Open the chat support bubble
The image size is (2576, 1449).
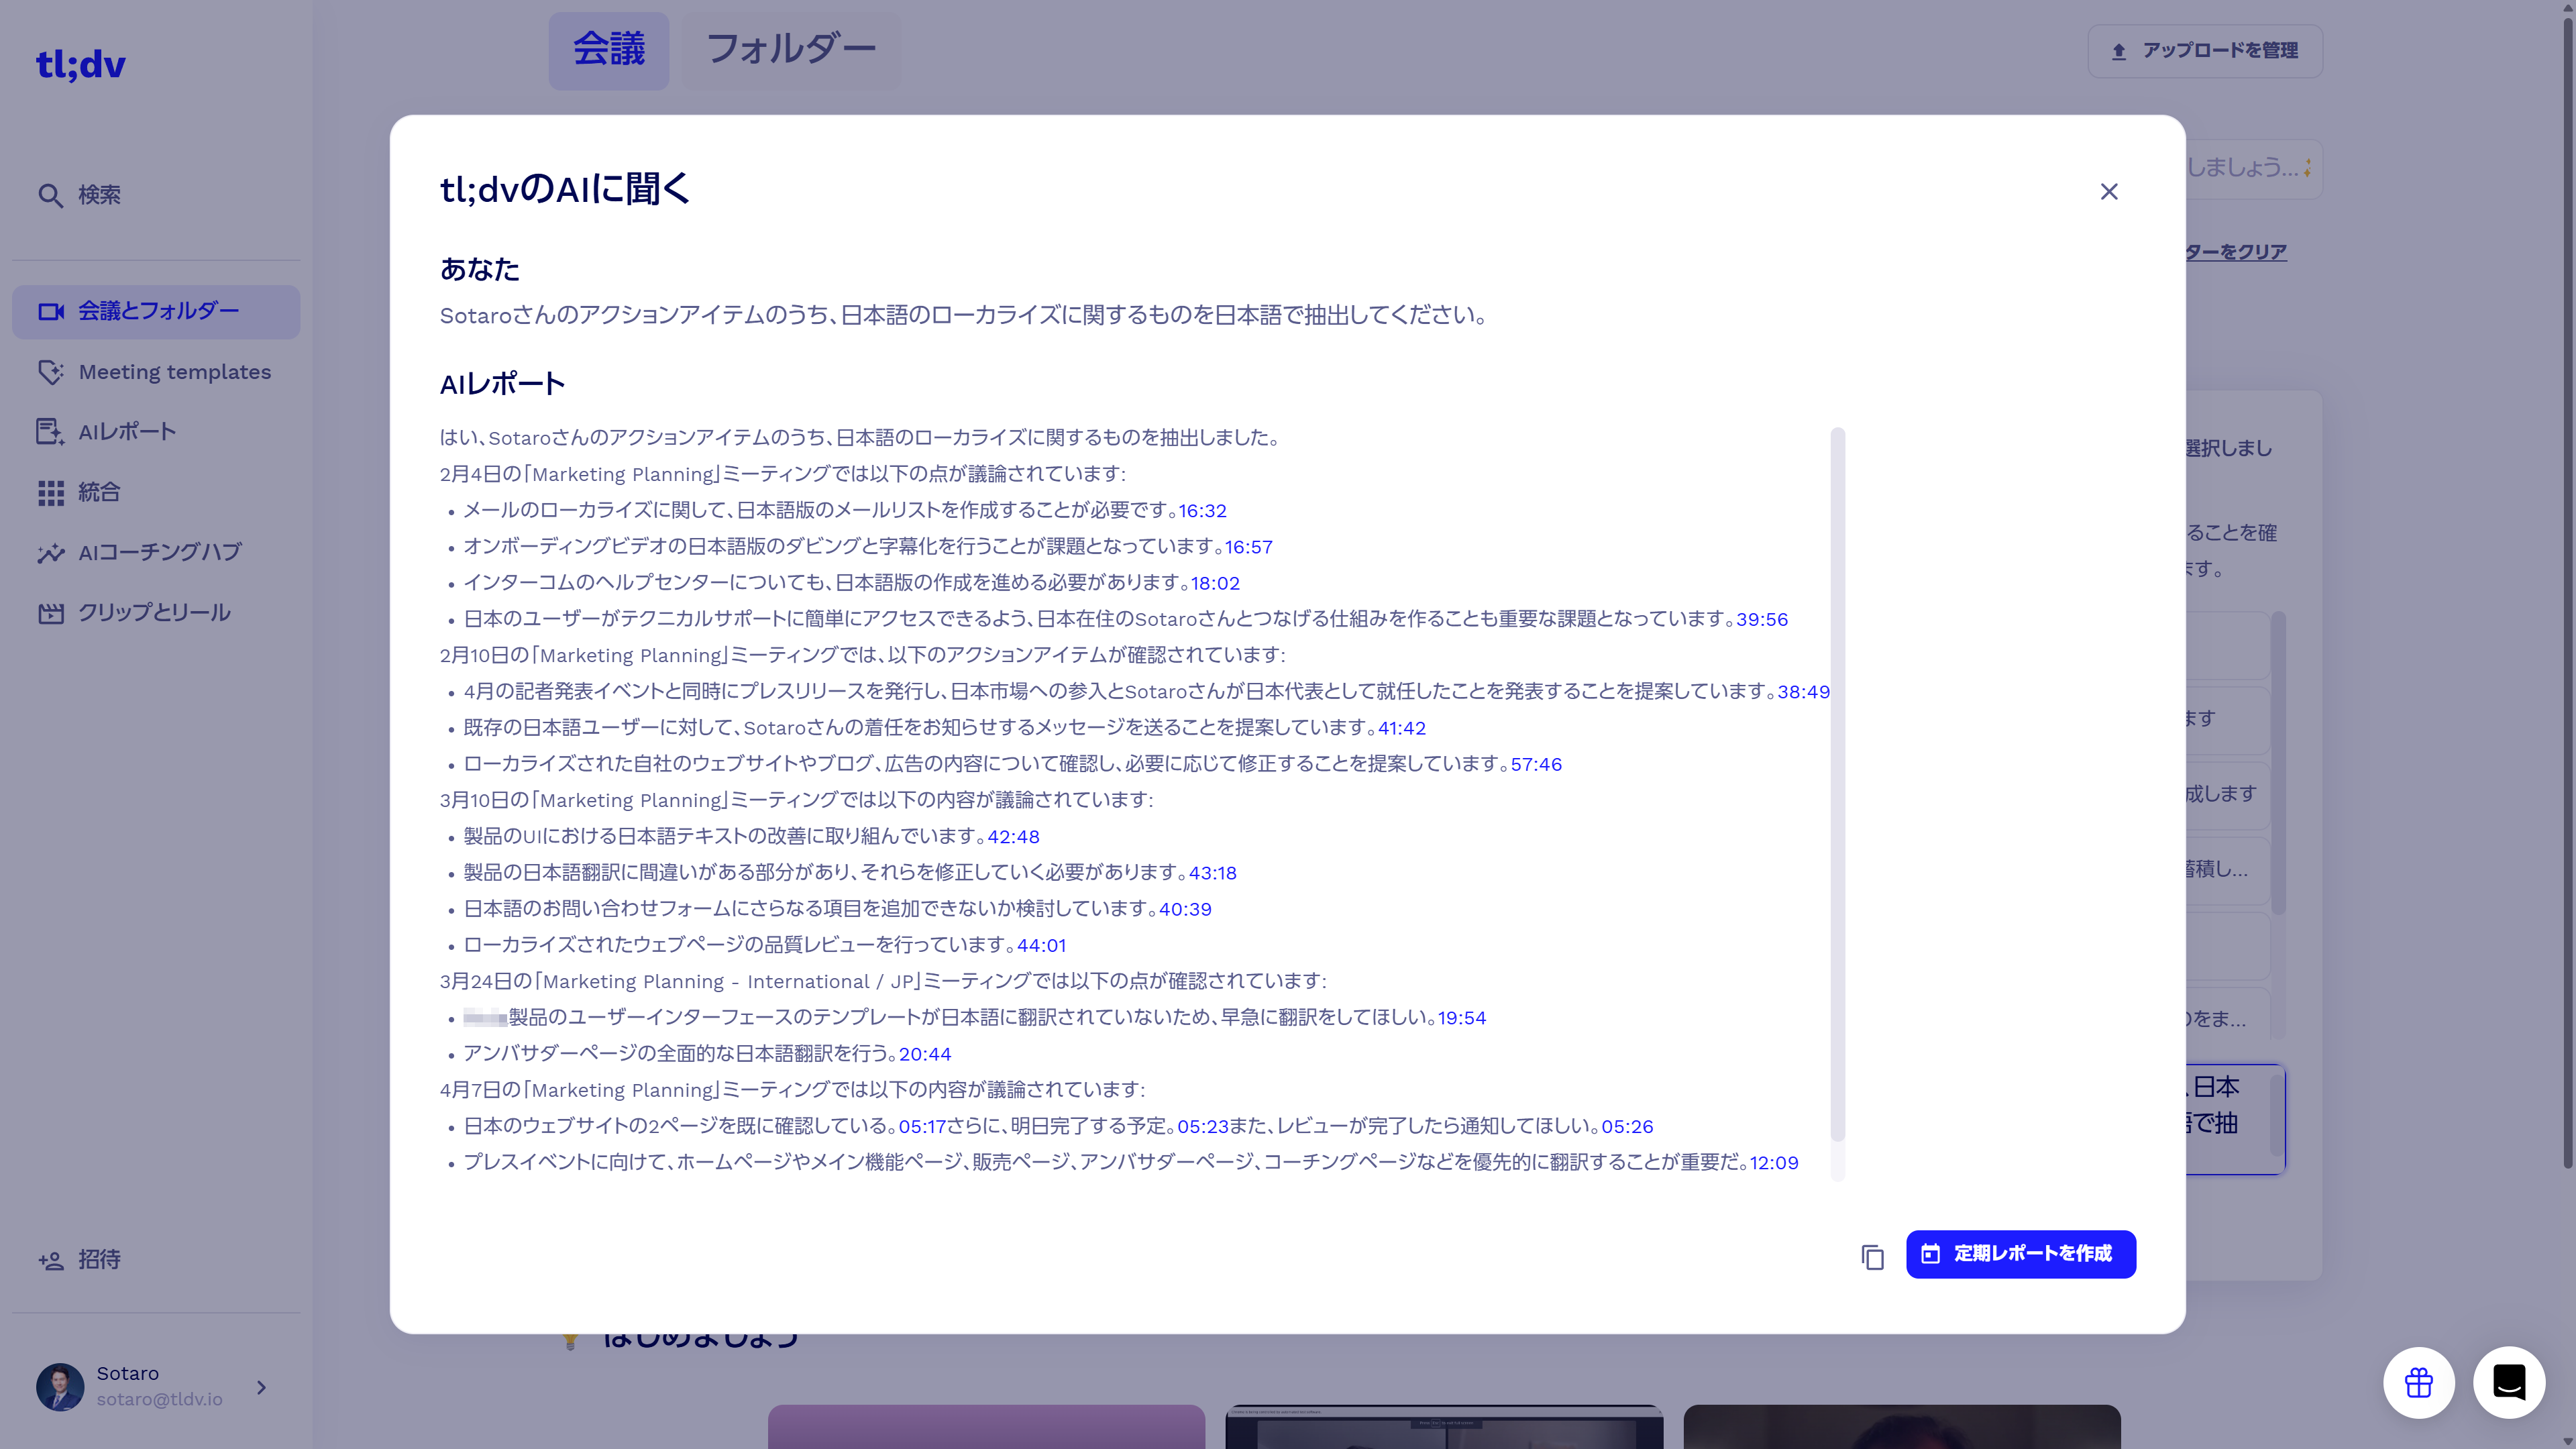point(2508,1383)
